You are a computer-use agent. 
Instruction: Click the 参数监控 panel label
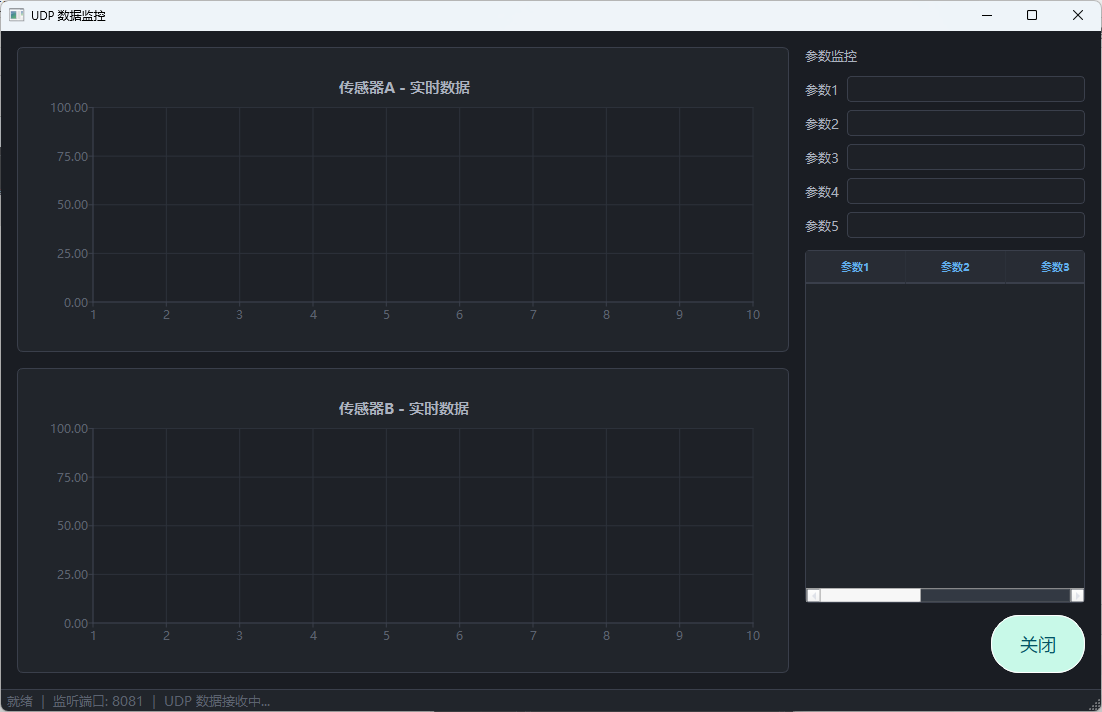(x=831, y=56)
